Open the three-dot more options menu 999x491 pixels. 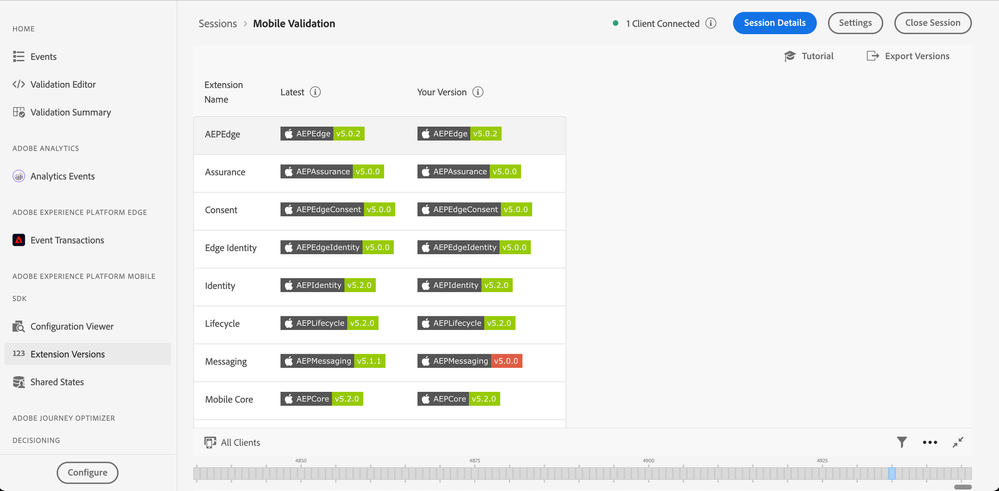click(930, 442)
